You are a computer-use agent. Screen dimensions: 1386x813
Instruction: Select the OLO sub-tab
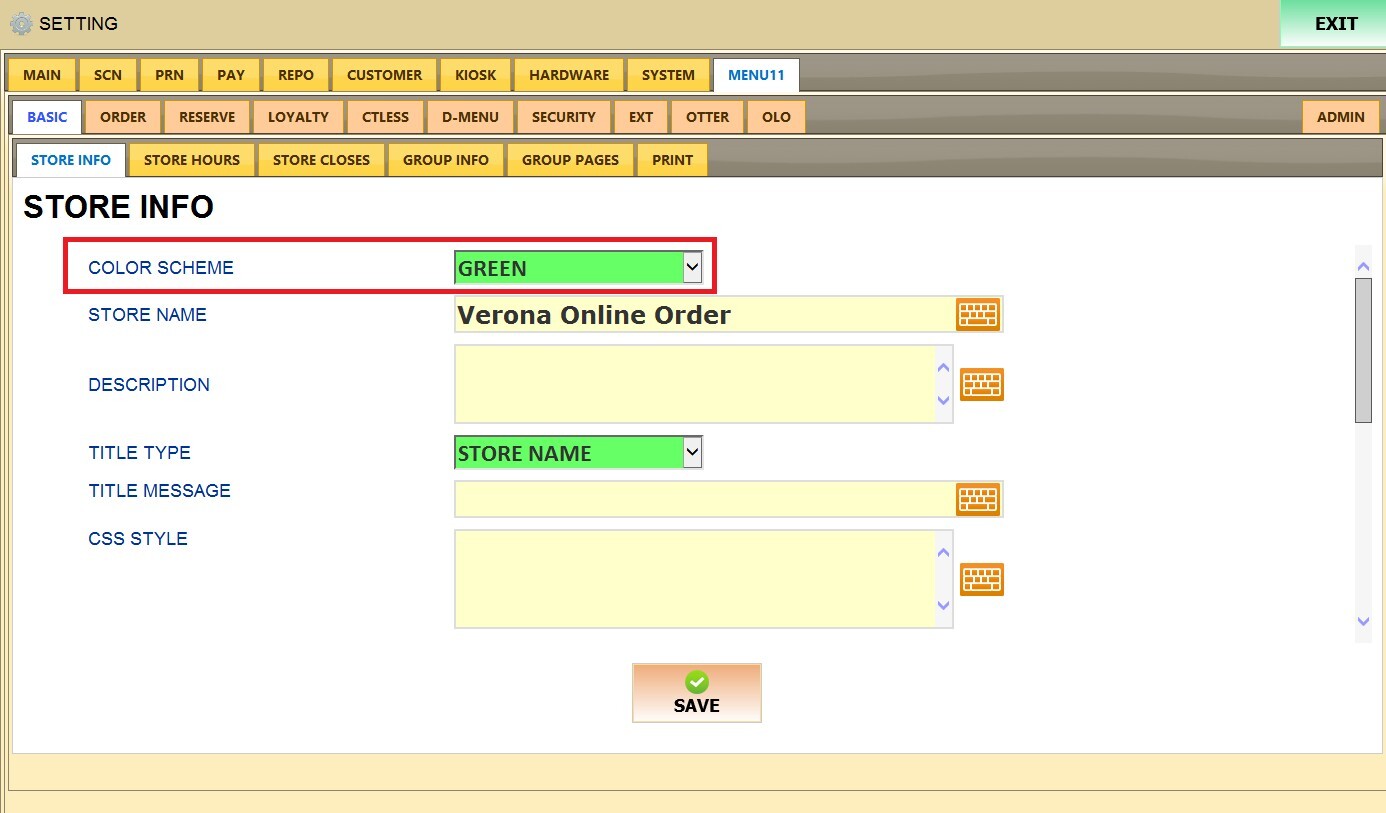pyautogui.click(x=776, y=117)
